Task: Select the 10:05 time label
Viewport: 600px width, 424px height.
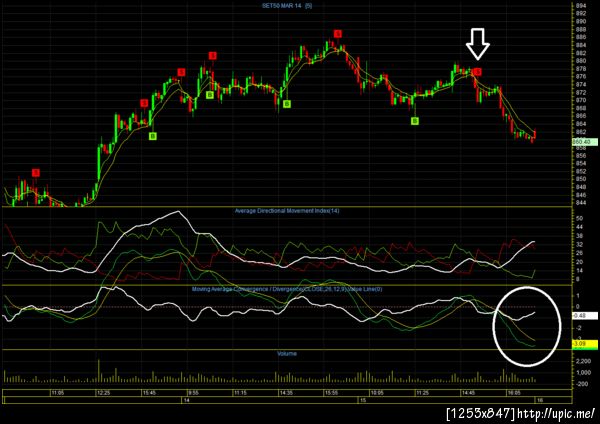Action: click(377, 393)
